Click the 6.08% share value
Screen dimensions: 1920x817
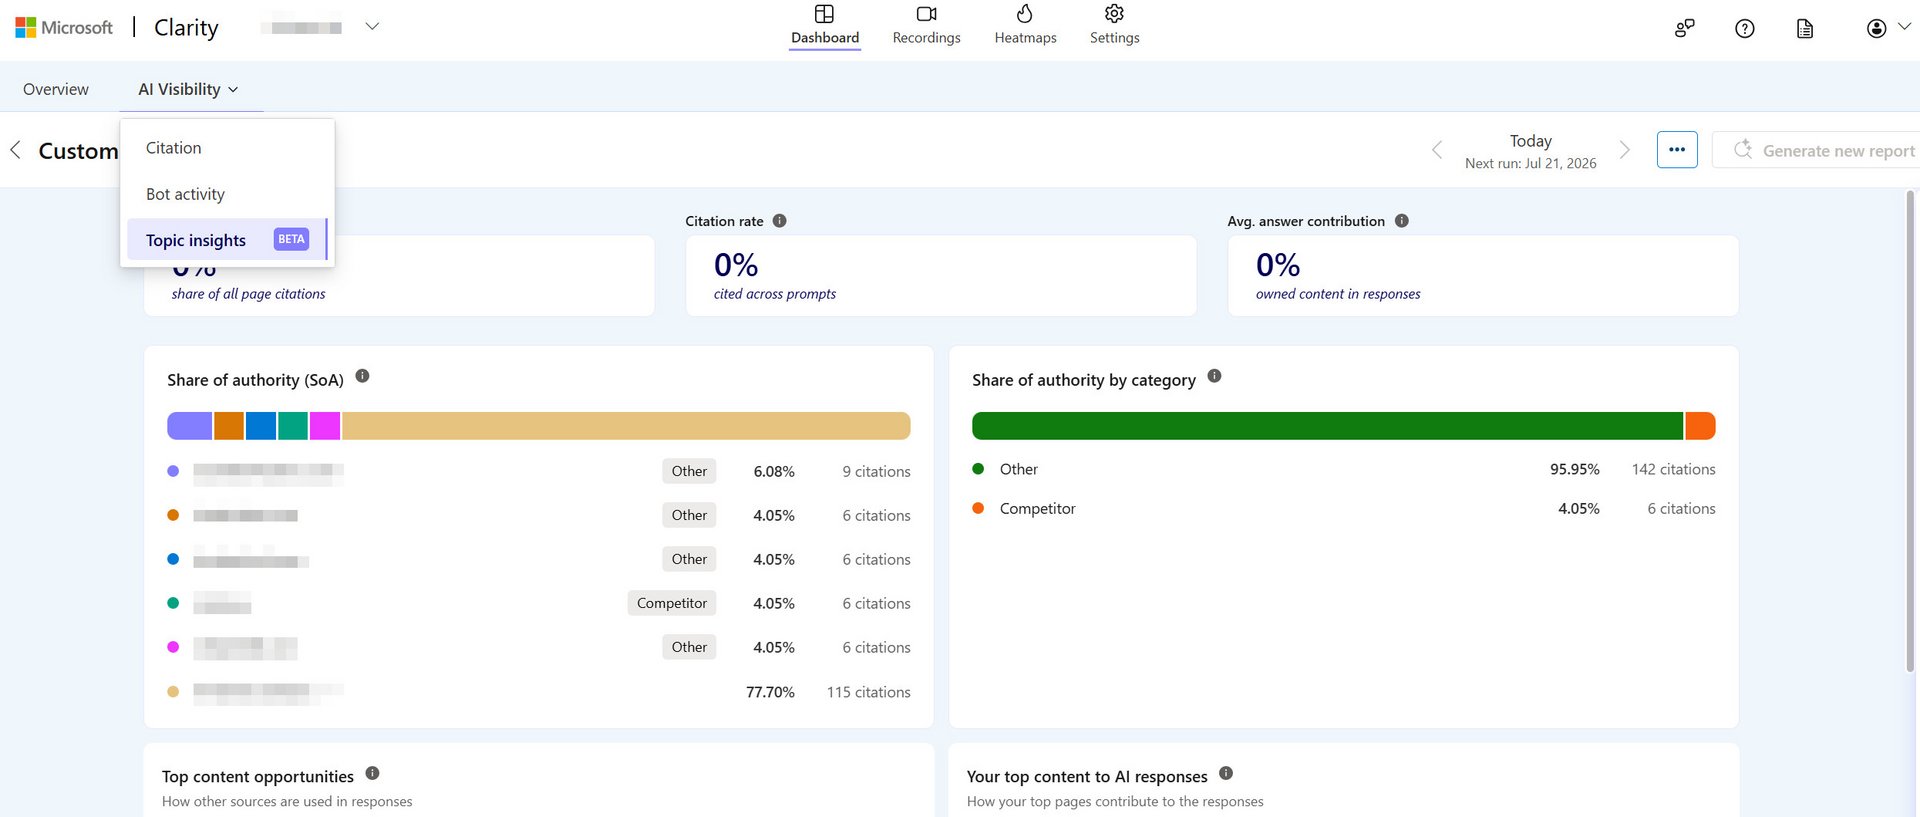pos(774,472)
